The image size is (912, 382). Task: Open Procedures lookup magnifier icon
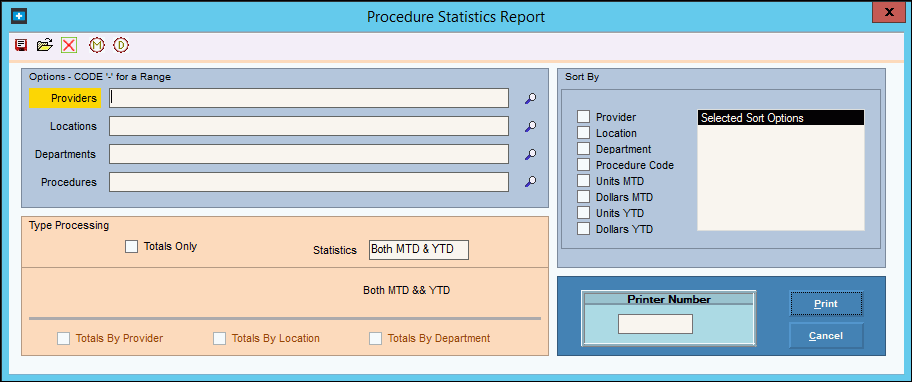[x=530, y=182]
